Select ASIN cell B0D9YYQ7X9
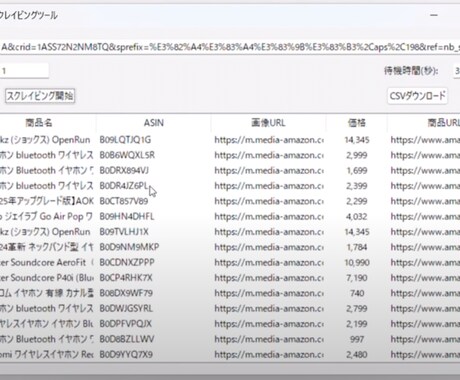460x380 pixels. (126, 354)
